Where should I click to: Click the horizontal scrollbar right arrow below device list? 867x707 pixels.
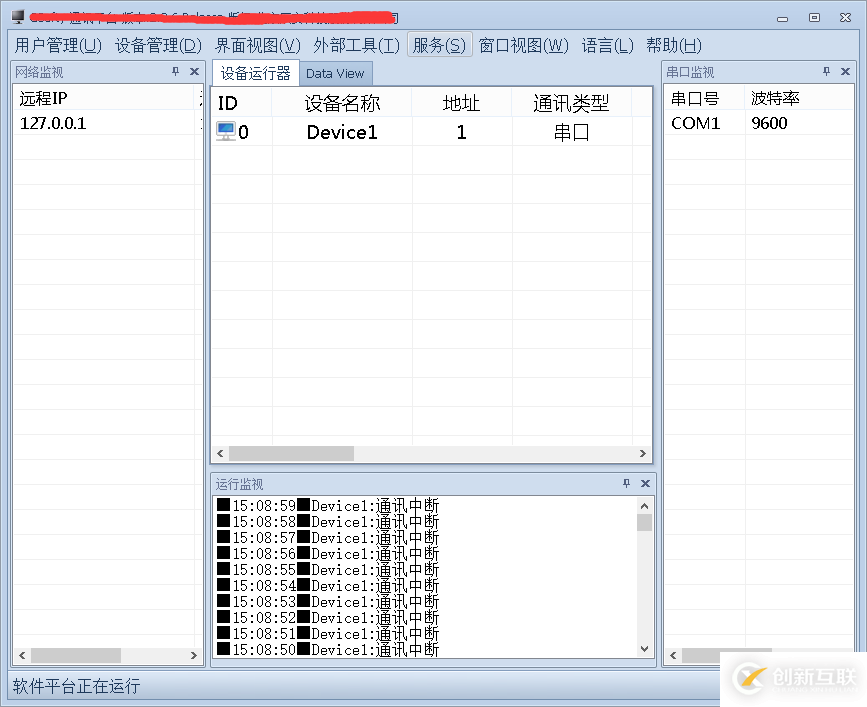643,453
